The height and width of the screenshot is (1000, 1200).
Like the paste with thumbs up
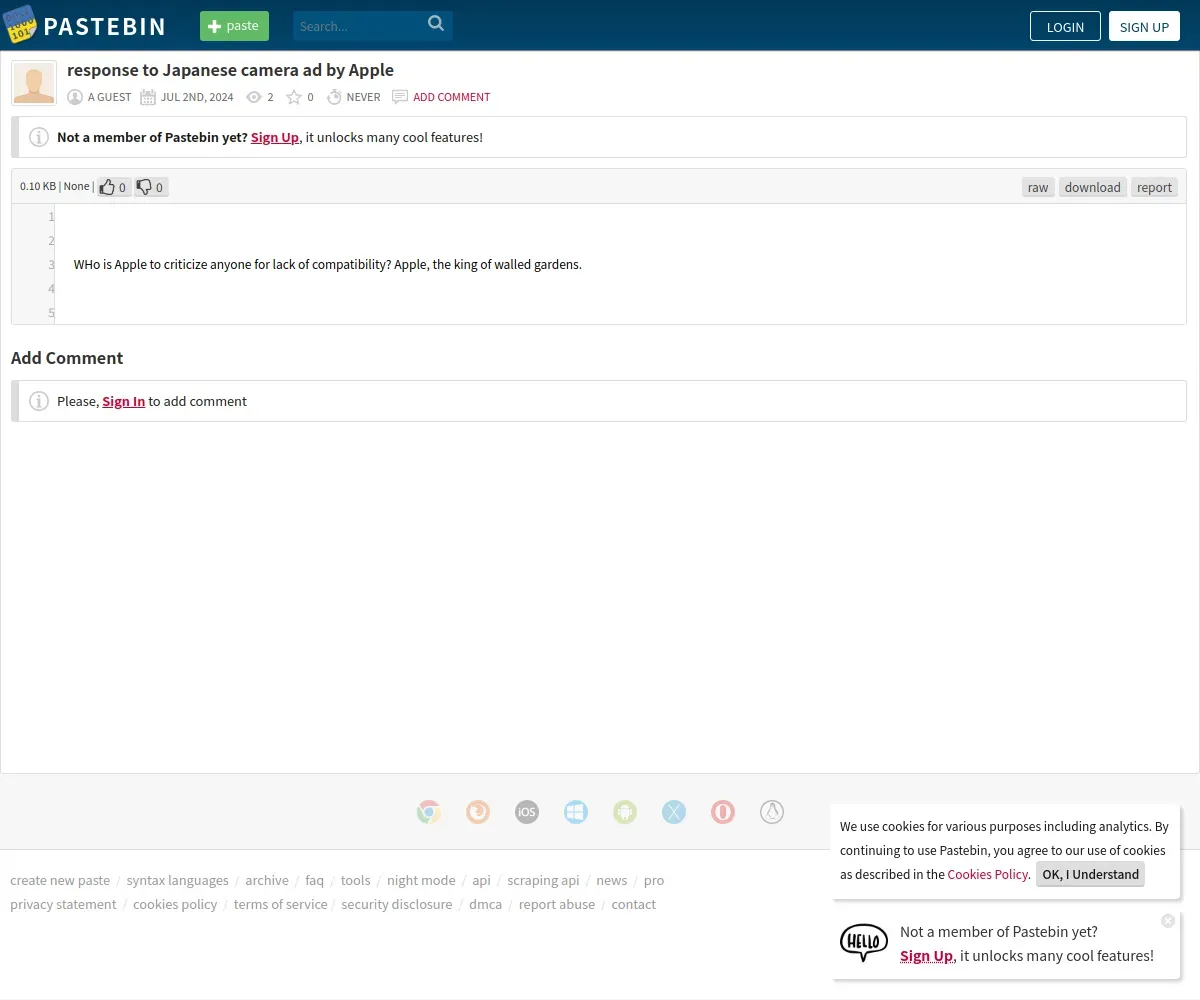click(114, 187)
